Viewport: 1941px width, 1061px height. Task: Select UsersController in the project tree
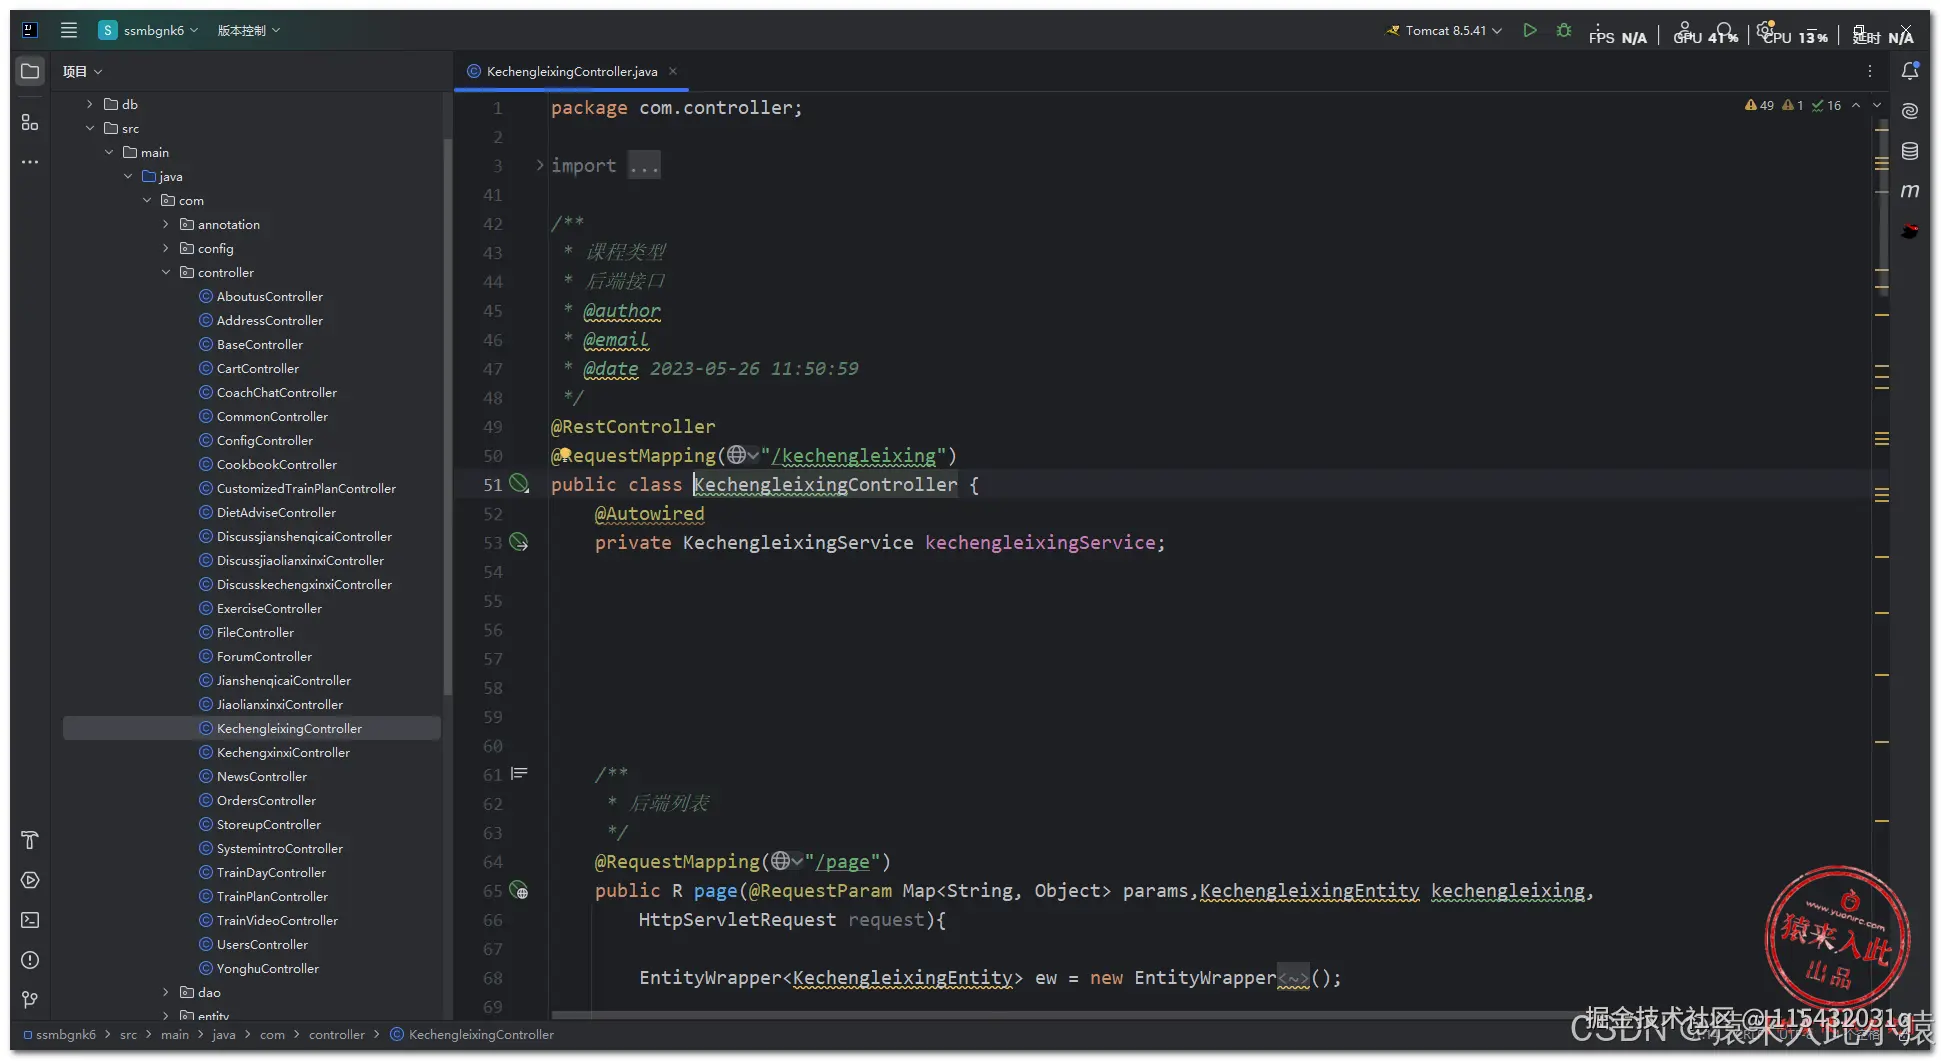click(x=262, y=944)
